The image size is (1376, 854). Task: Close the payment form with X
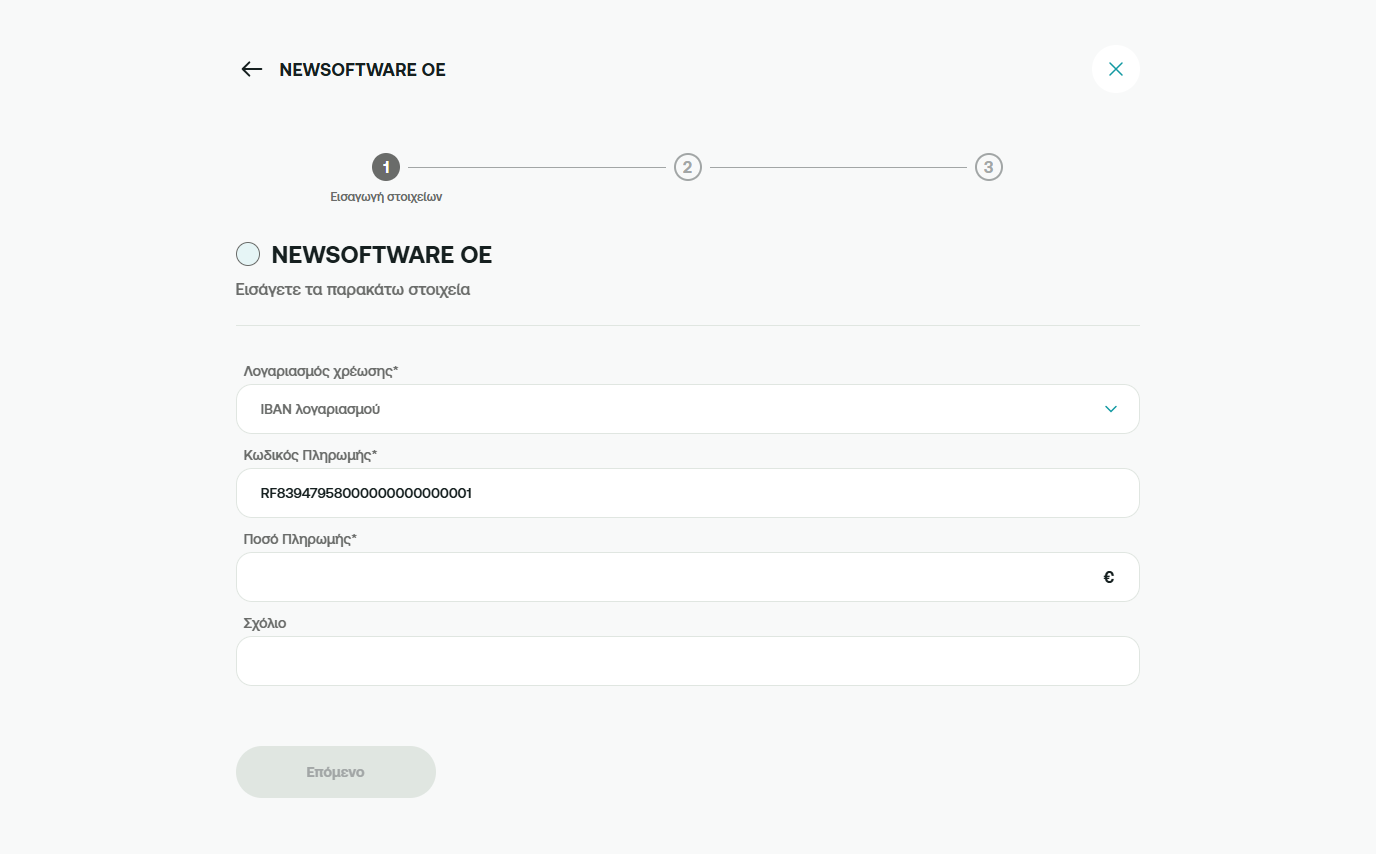(x=1115, y=69)
